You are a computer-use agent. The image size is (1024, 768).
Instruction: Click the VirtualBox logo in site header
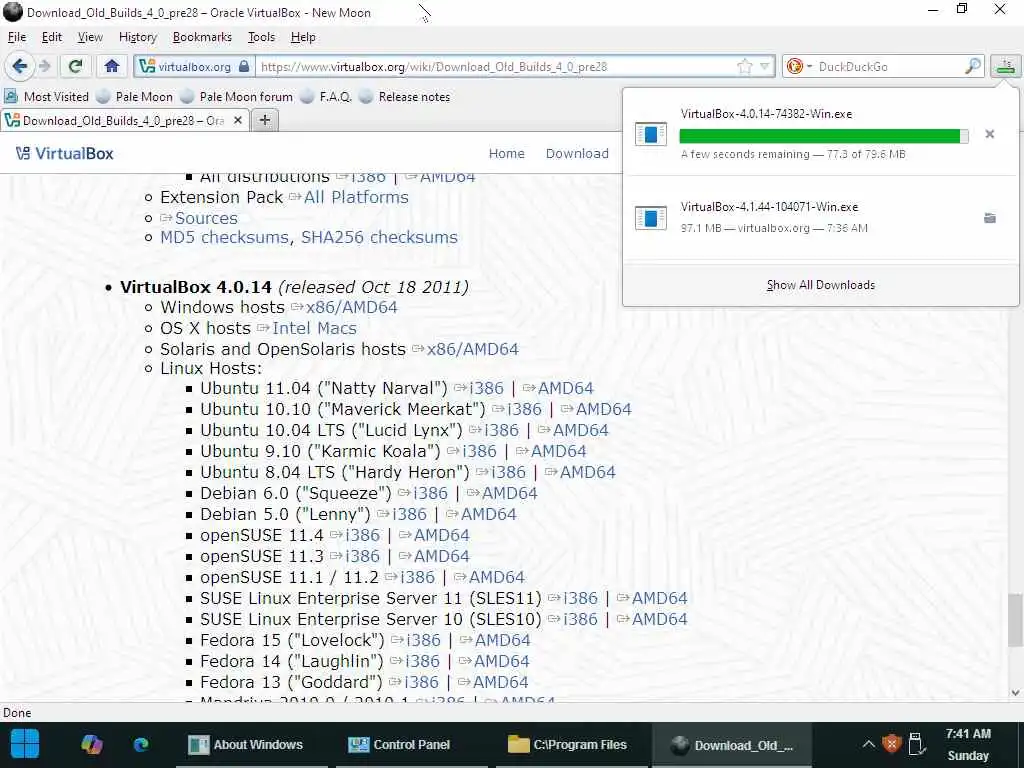[x=65, y=153]
